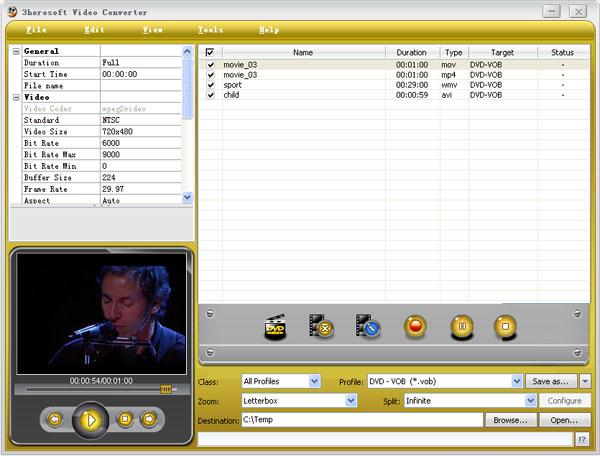Uncheck the sport file checkbox
The width and height of the screenshot is (600, 456).
[210, 85]
